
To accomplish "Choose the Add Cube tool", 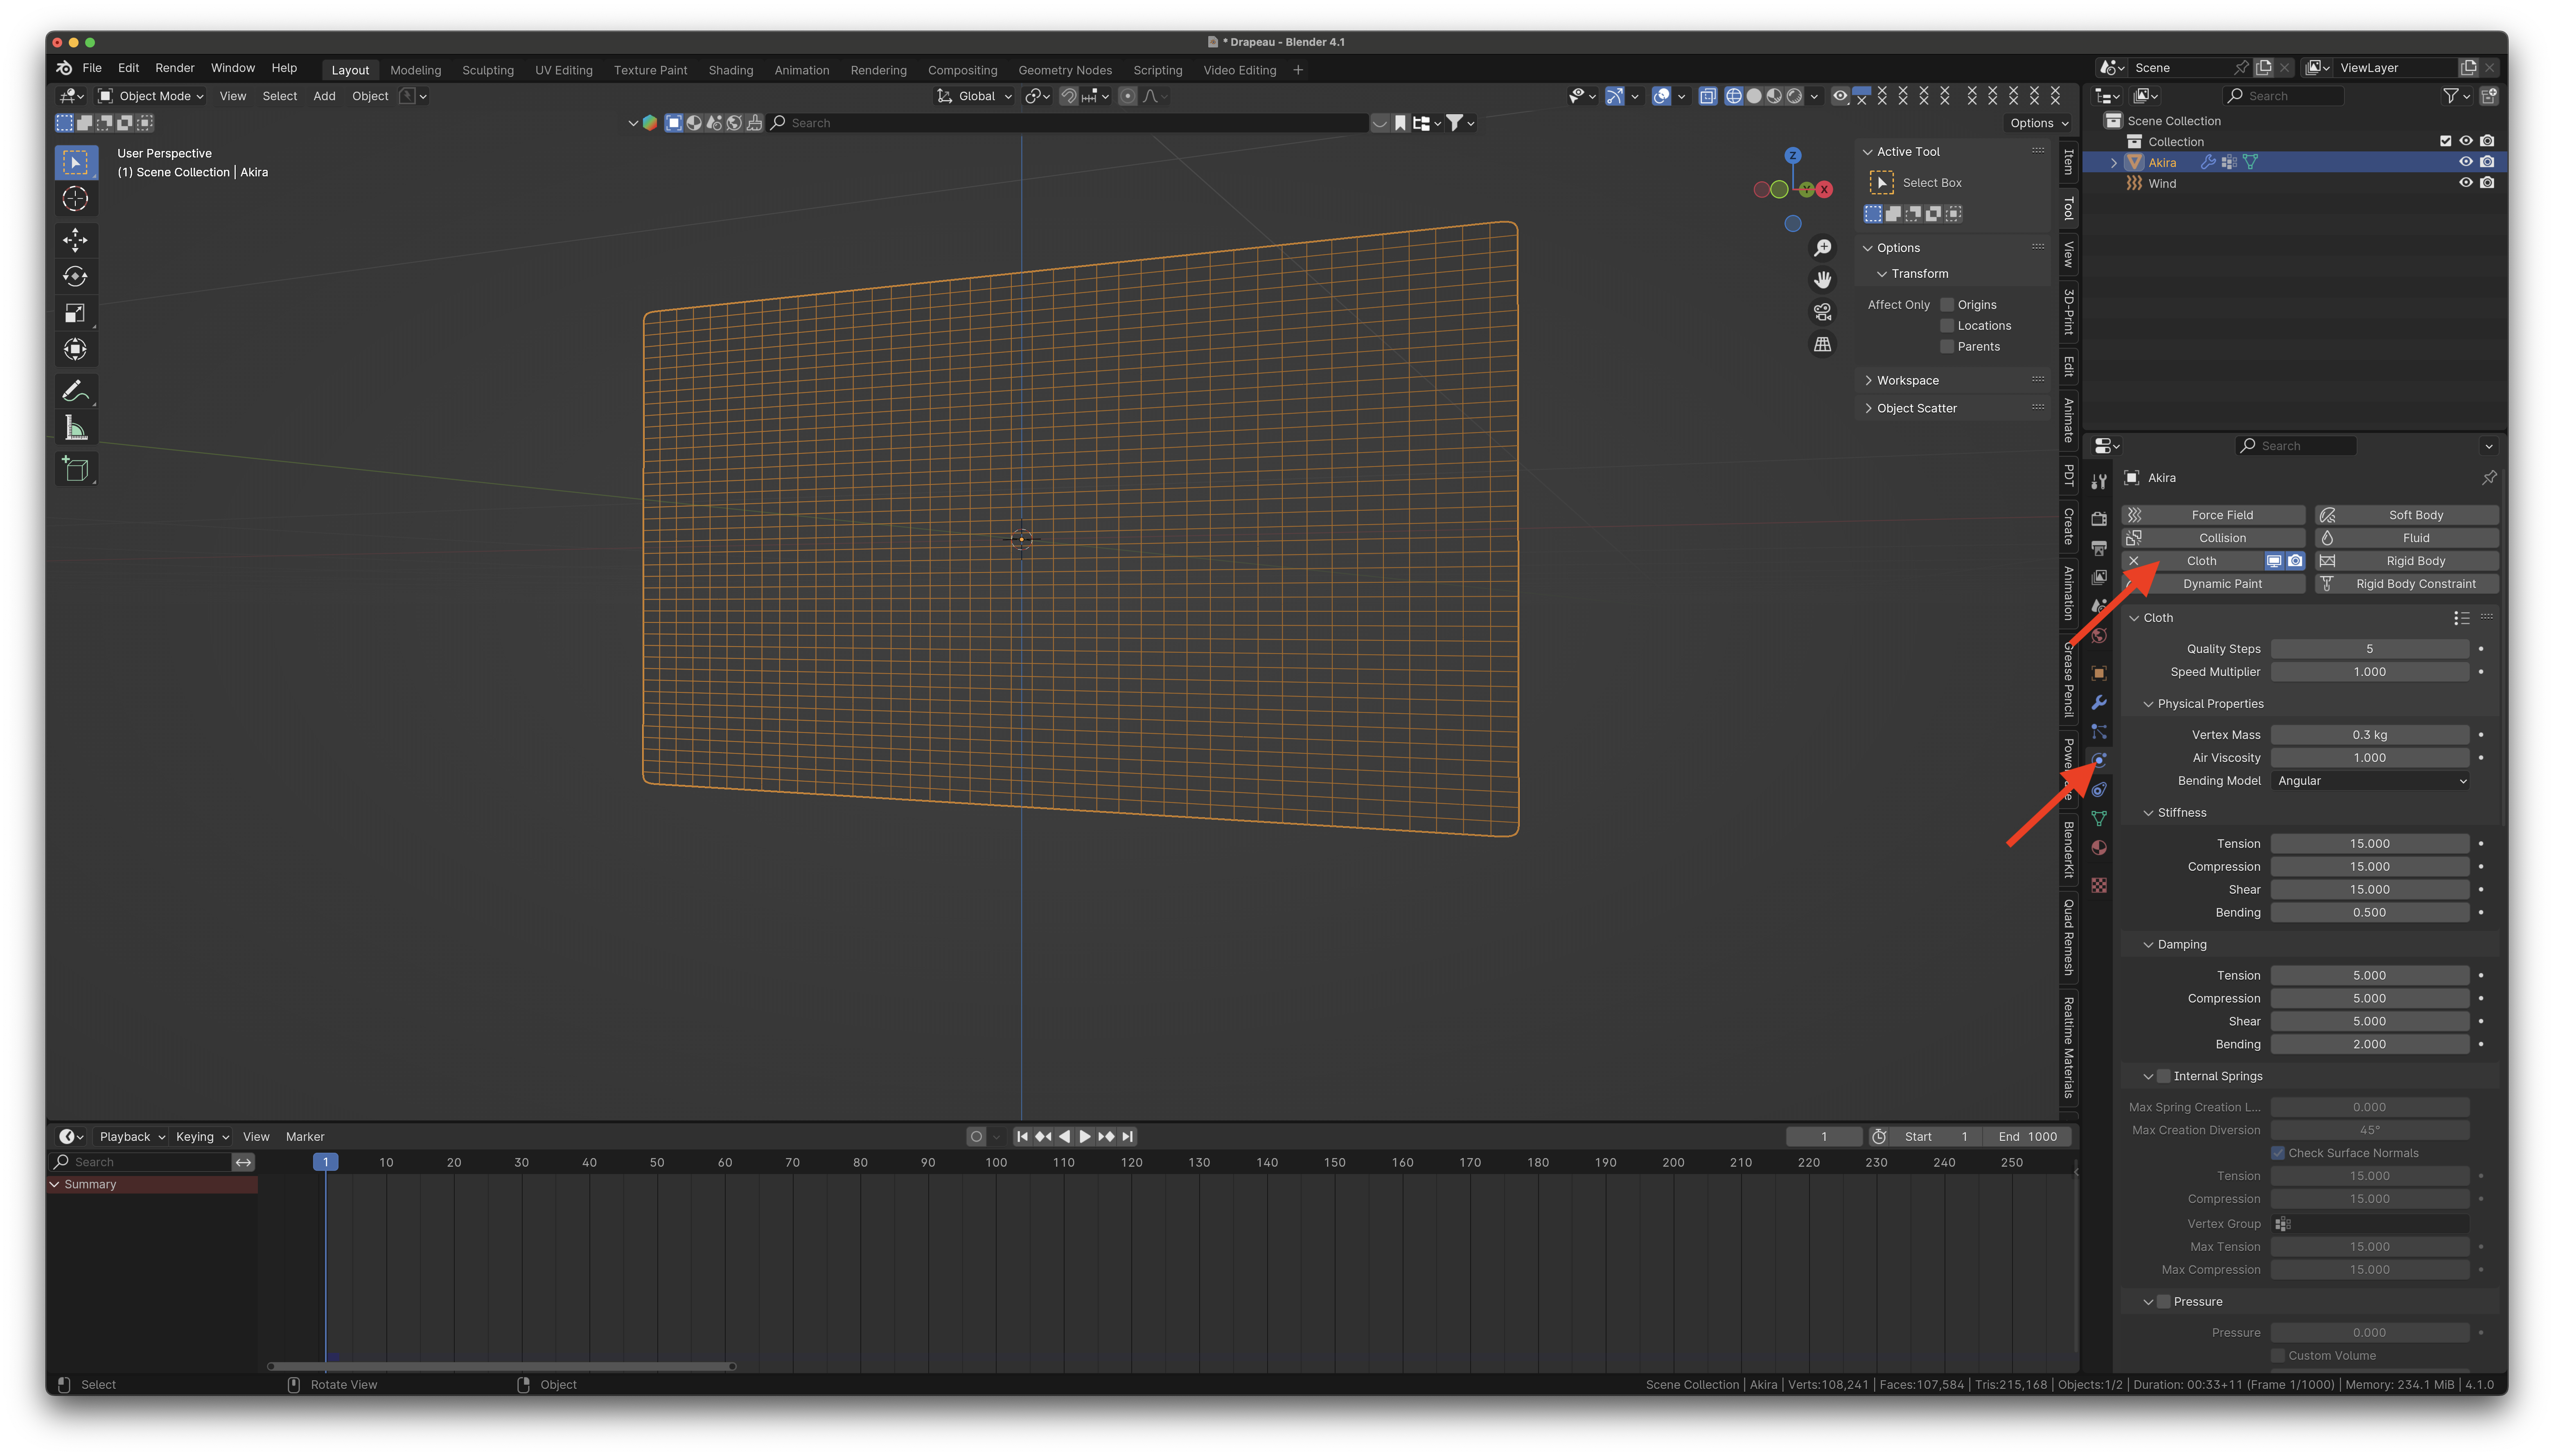I will [75, 469].
